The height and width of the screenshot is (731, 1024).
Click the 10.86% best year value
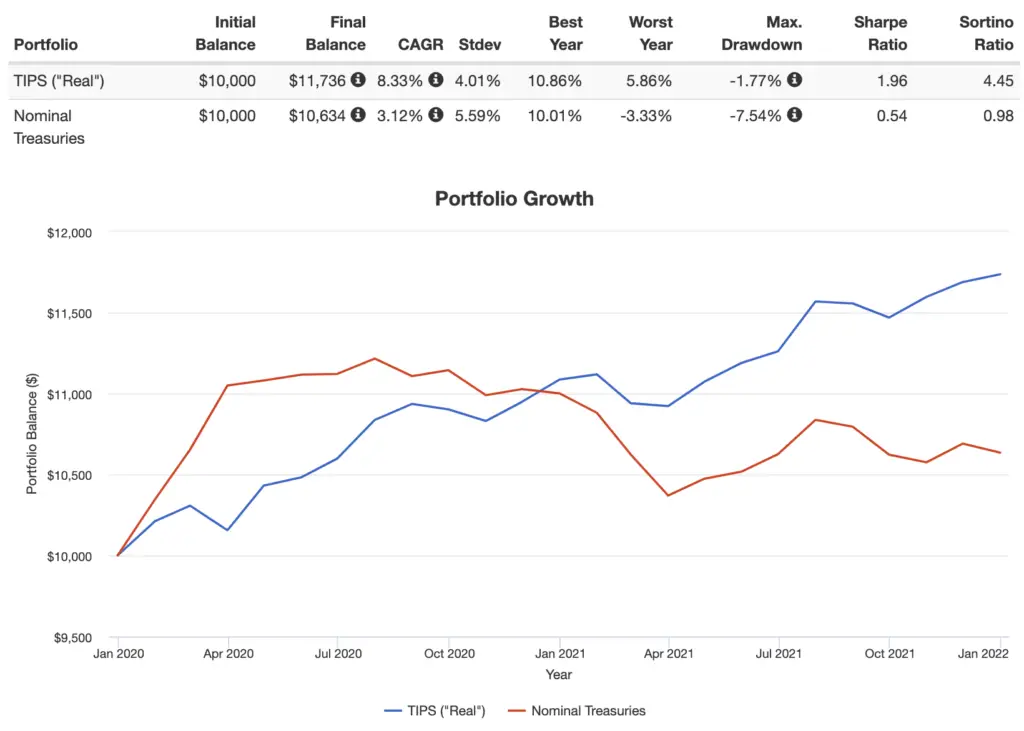click(x=554, y=81)
